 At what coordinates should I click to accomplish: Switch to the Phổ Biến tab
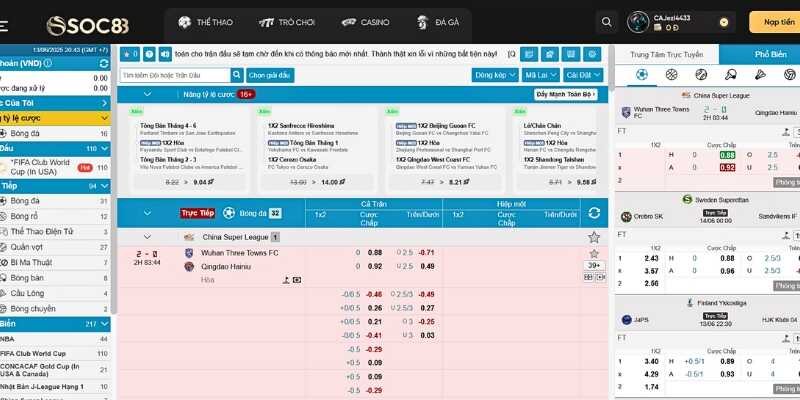pyautogui.click(x=769, y=53)
